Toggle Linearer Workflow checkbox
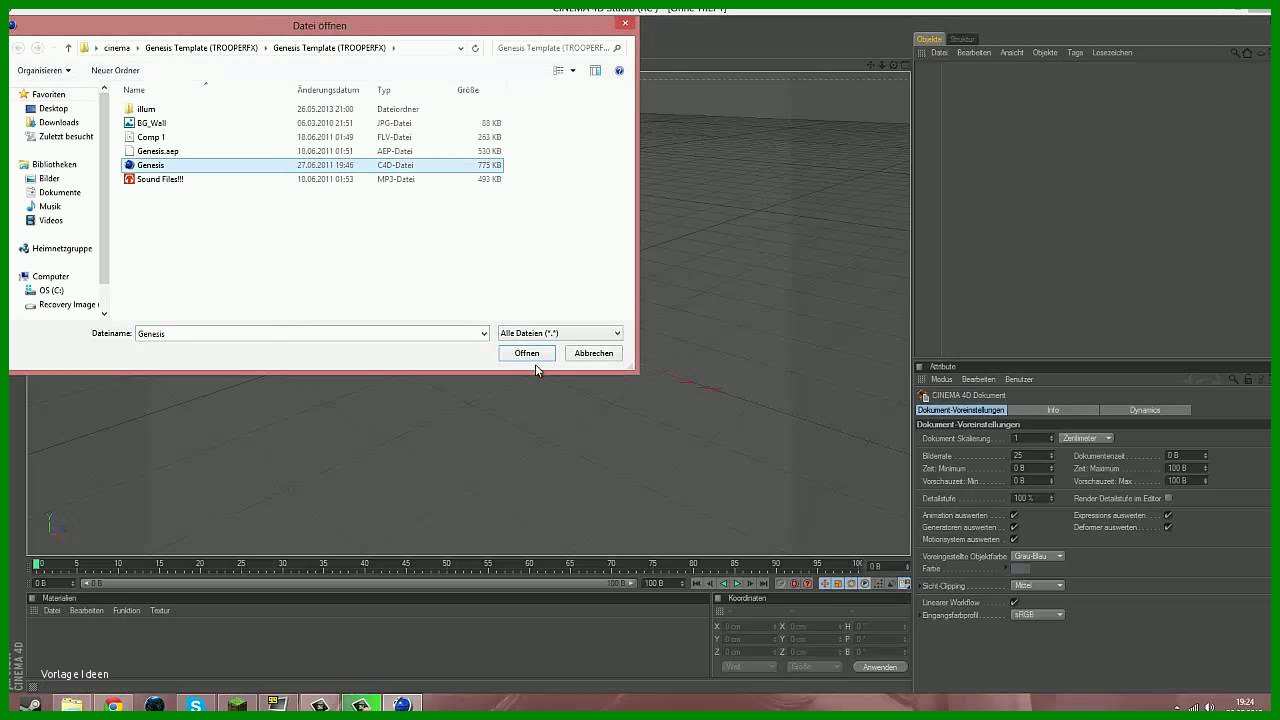The image size is (1280, 720). point(1014,603)
